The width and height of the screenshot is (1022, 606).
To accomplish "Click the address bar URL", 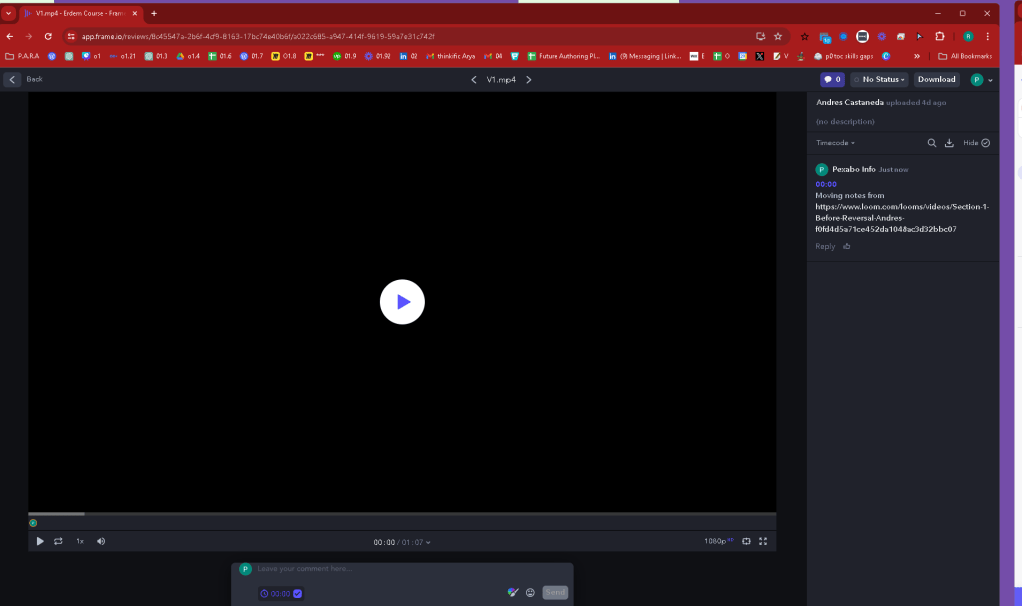I will (x=258, y=36).
